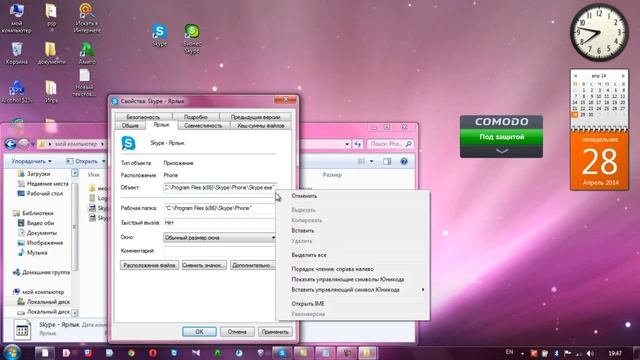Switch to the Подробно tab
The image size is (640, 360).
(196, 117)
